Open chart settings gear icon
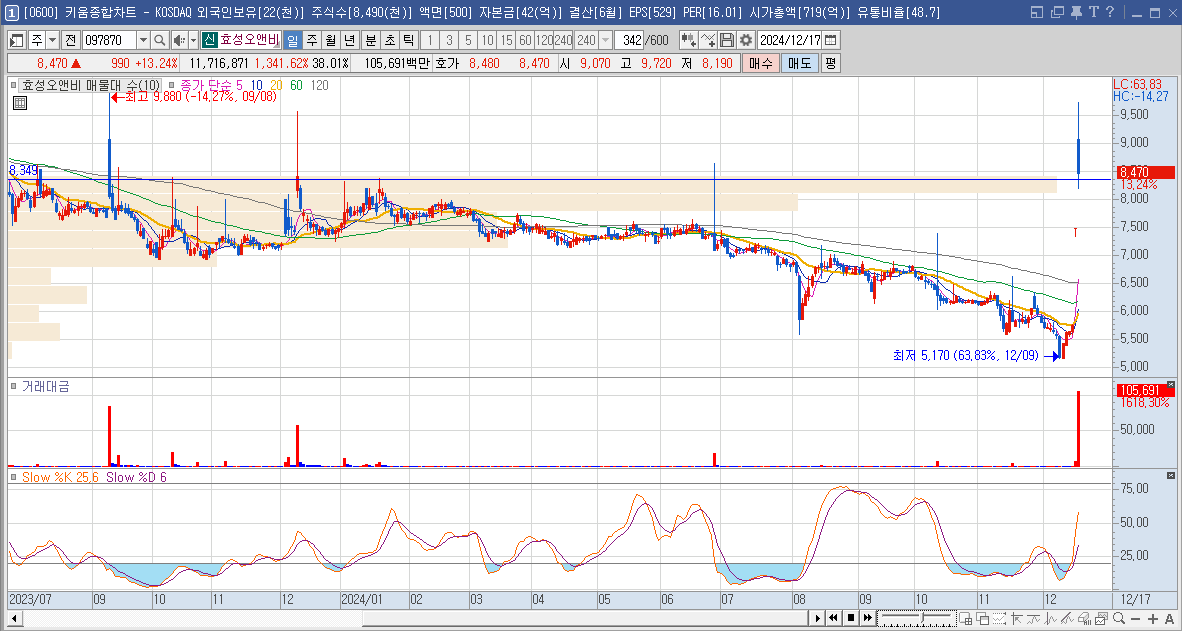Image resolution: width=1182 pixels, height=631 pixels. (746, 40)
